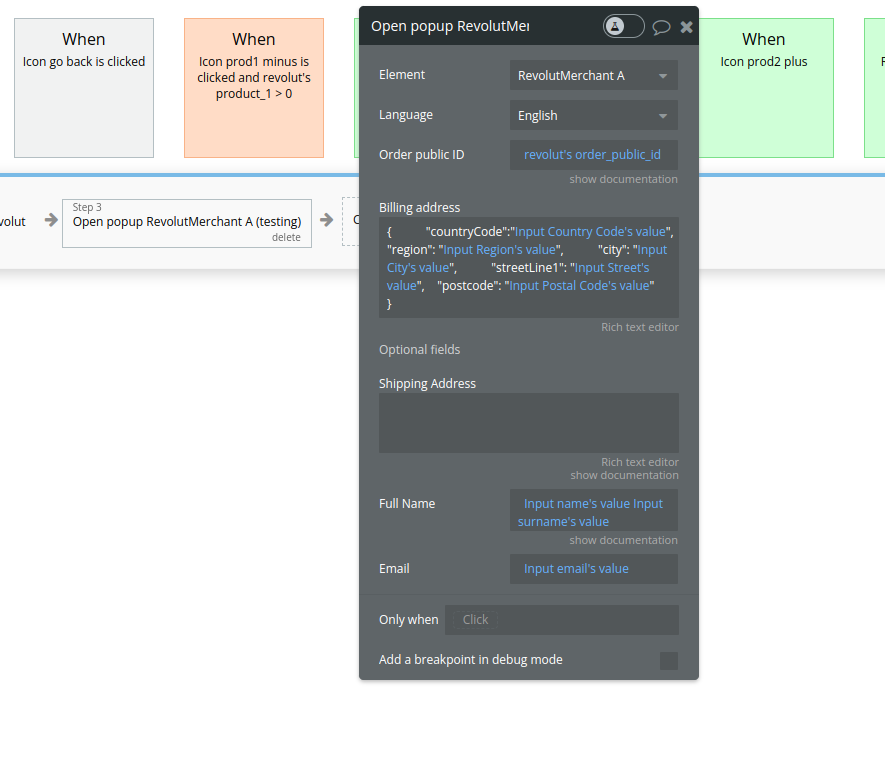Click the Input Country Code's value expression

tap(590, 231)
